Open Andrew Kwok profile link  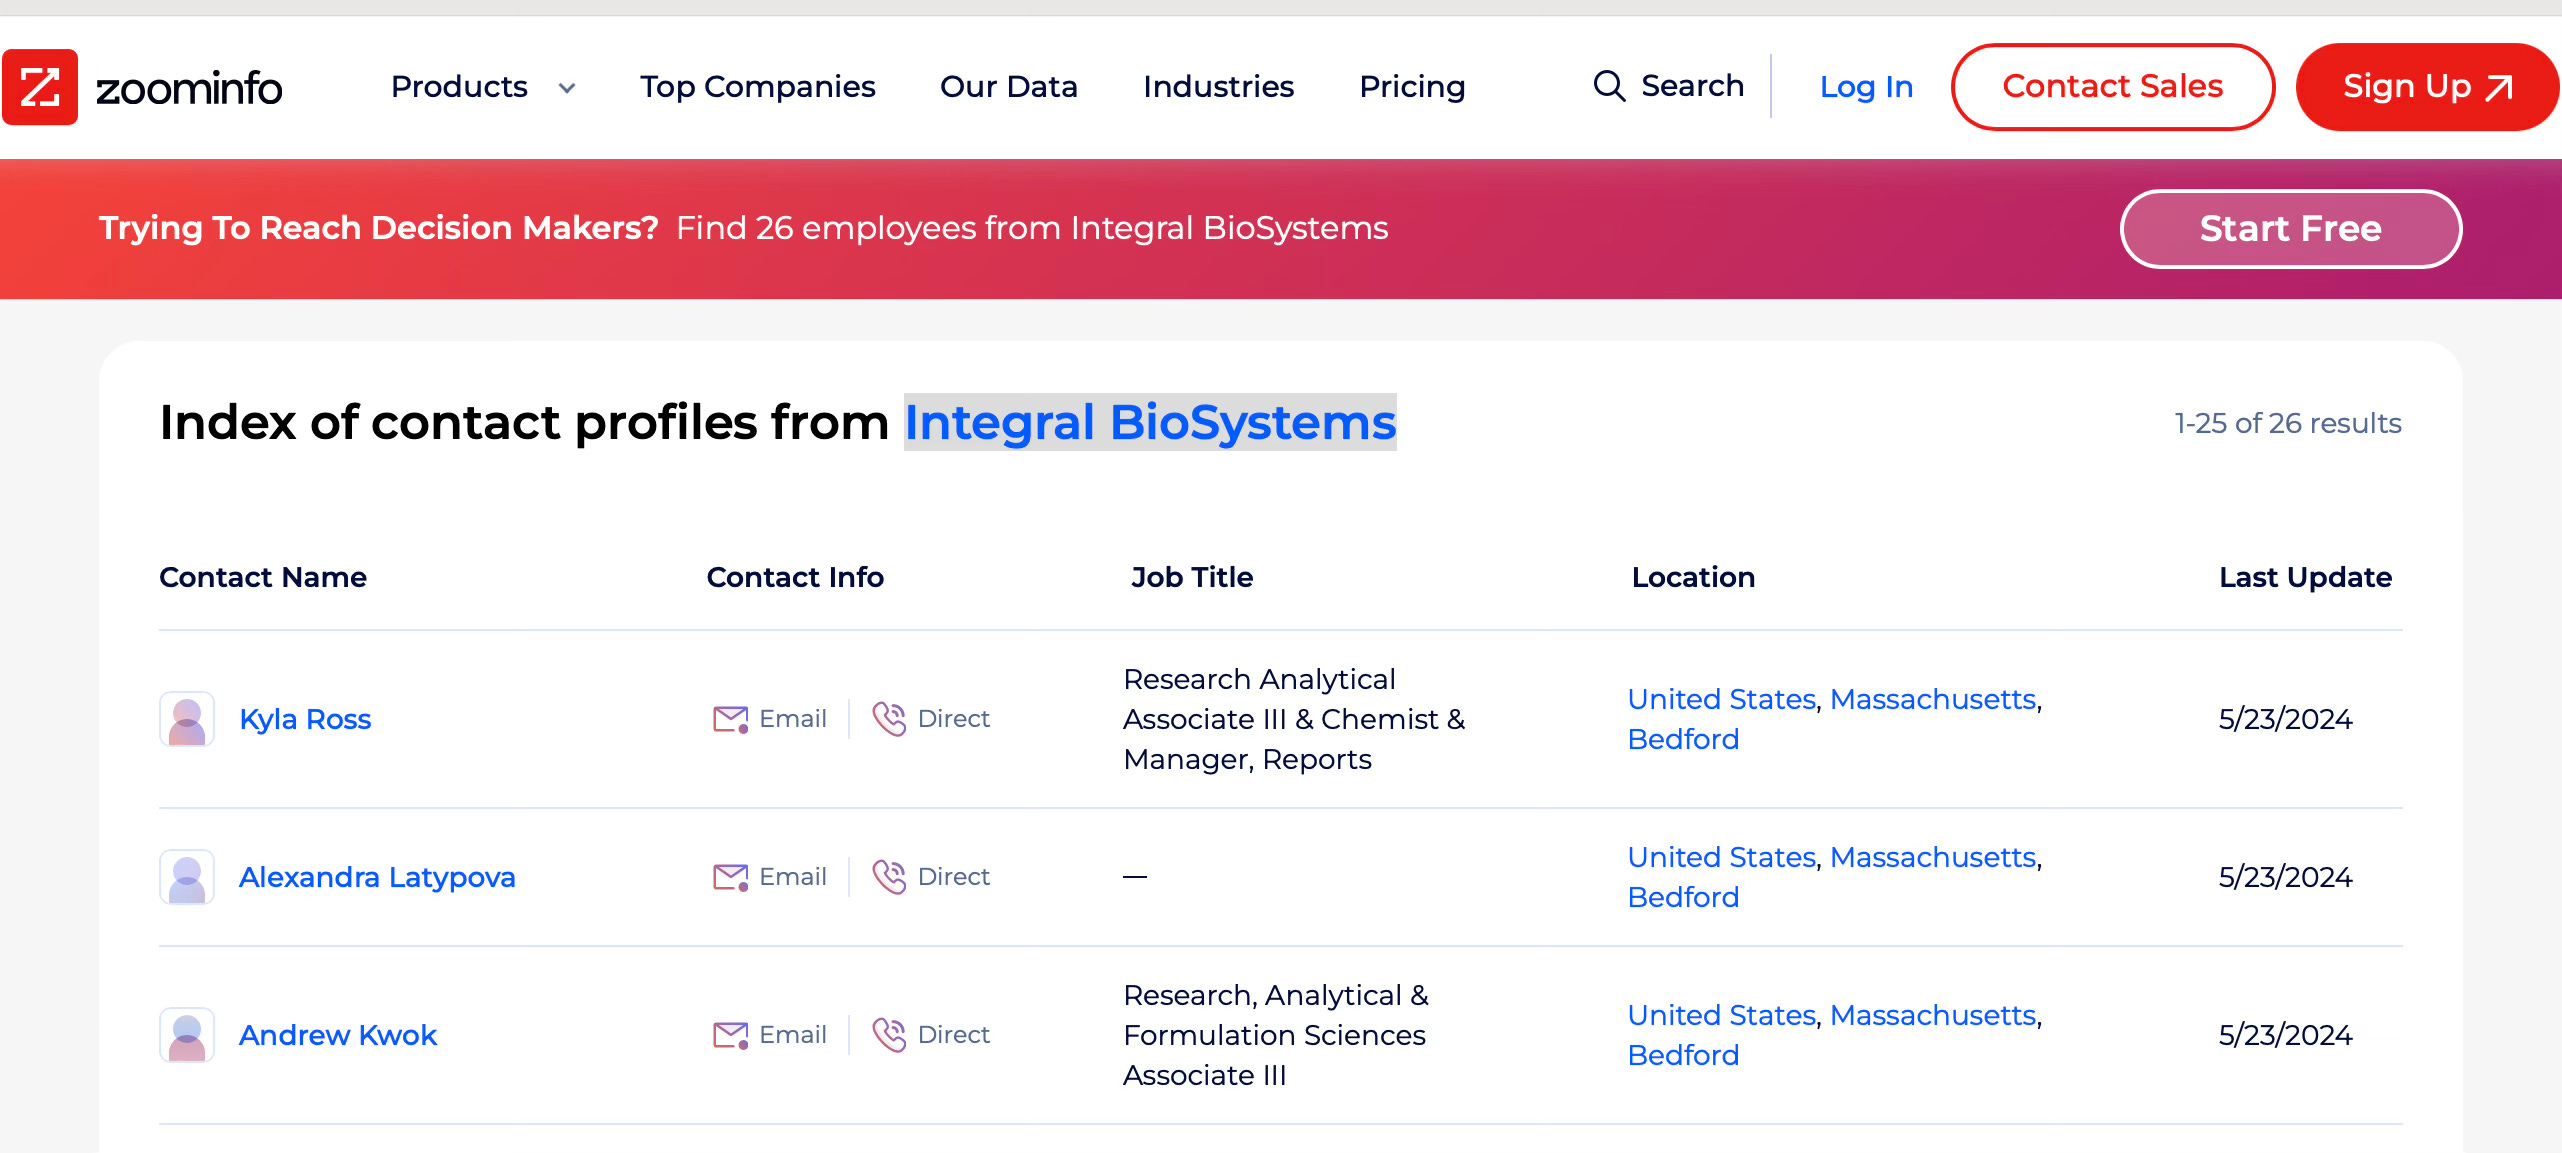point(338,1035)
